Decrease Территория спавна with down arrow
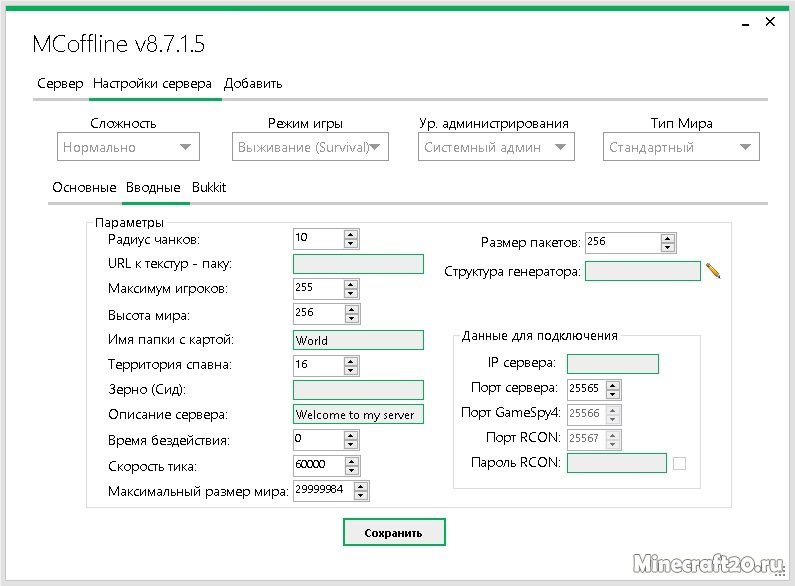Viewport: 795px width, 586px height. pyautogui.click(x=351, y=370)
